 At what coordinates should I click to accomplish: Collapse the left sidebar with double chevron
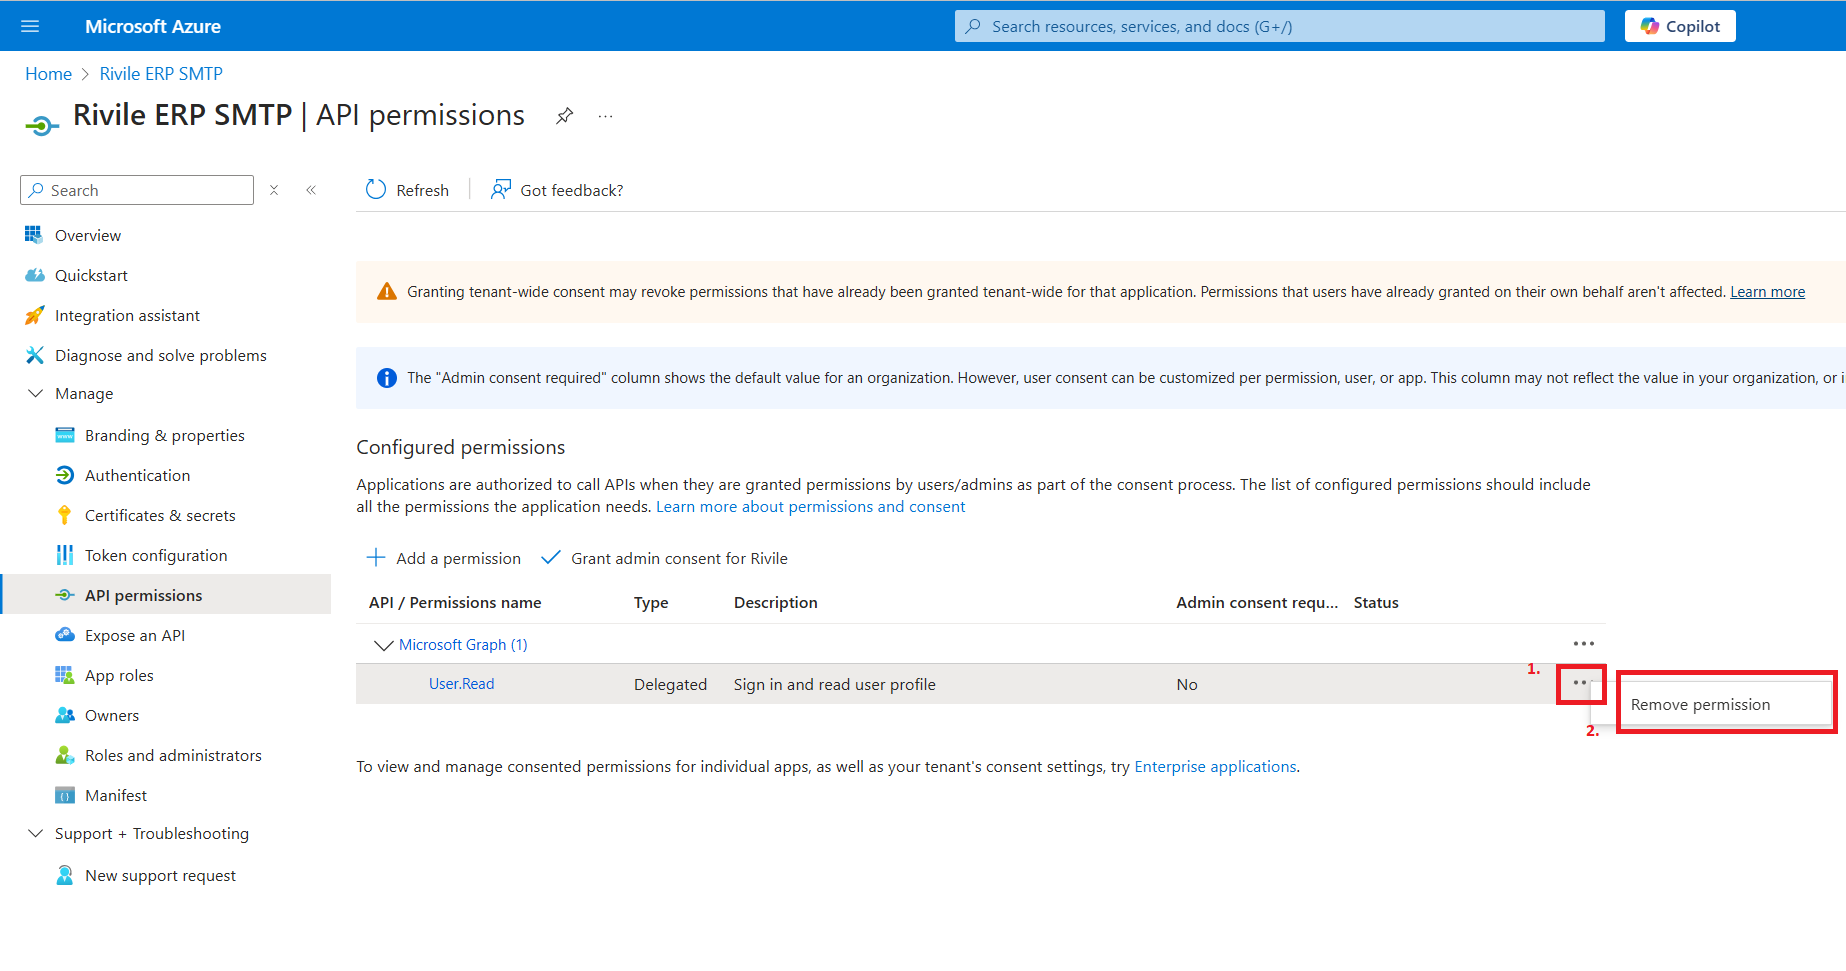pos(311,190)
